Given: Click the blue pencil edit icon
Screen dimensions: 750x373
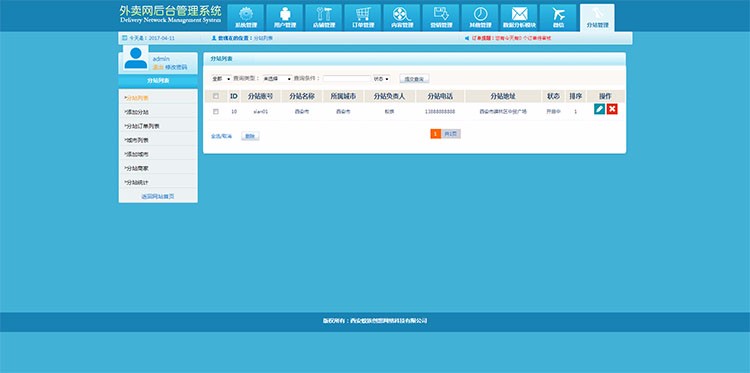Looking at the screenshot, I should [599, 109].
